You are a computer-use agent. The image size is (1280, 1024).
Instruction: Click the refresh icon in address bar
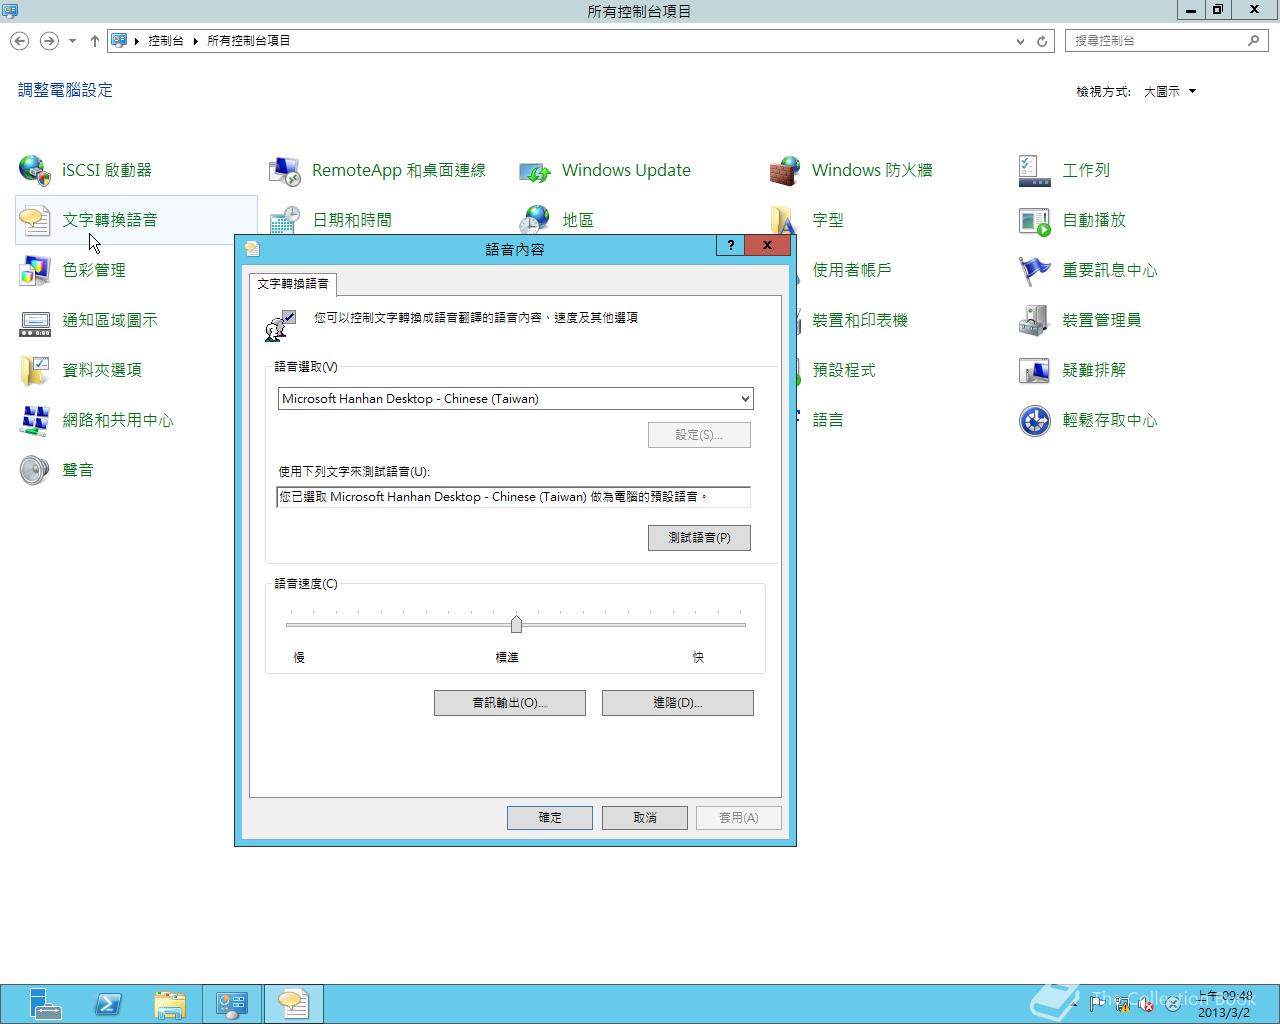(x=1042, y=41)
